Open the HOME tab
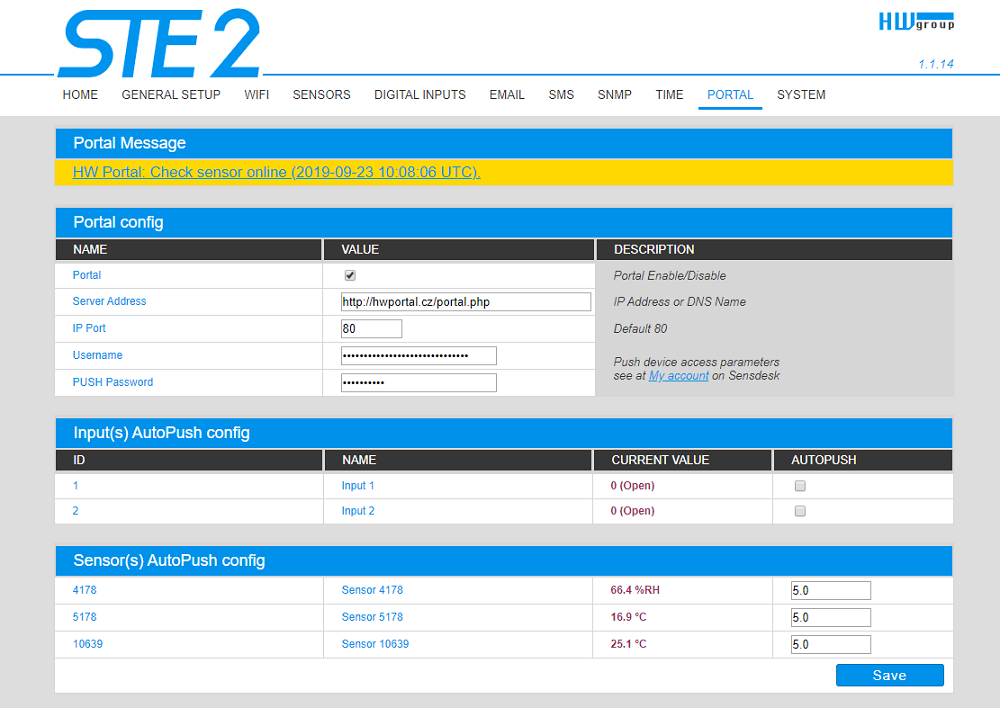This screenshot has height=708, width=1000. click(80, 95)
